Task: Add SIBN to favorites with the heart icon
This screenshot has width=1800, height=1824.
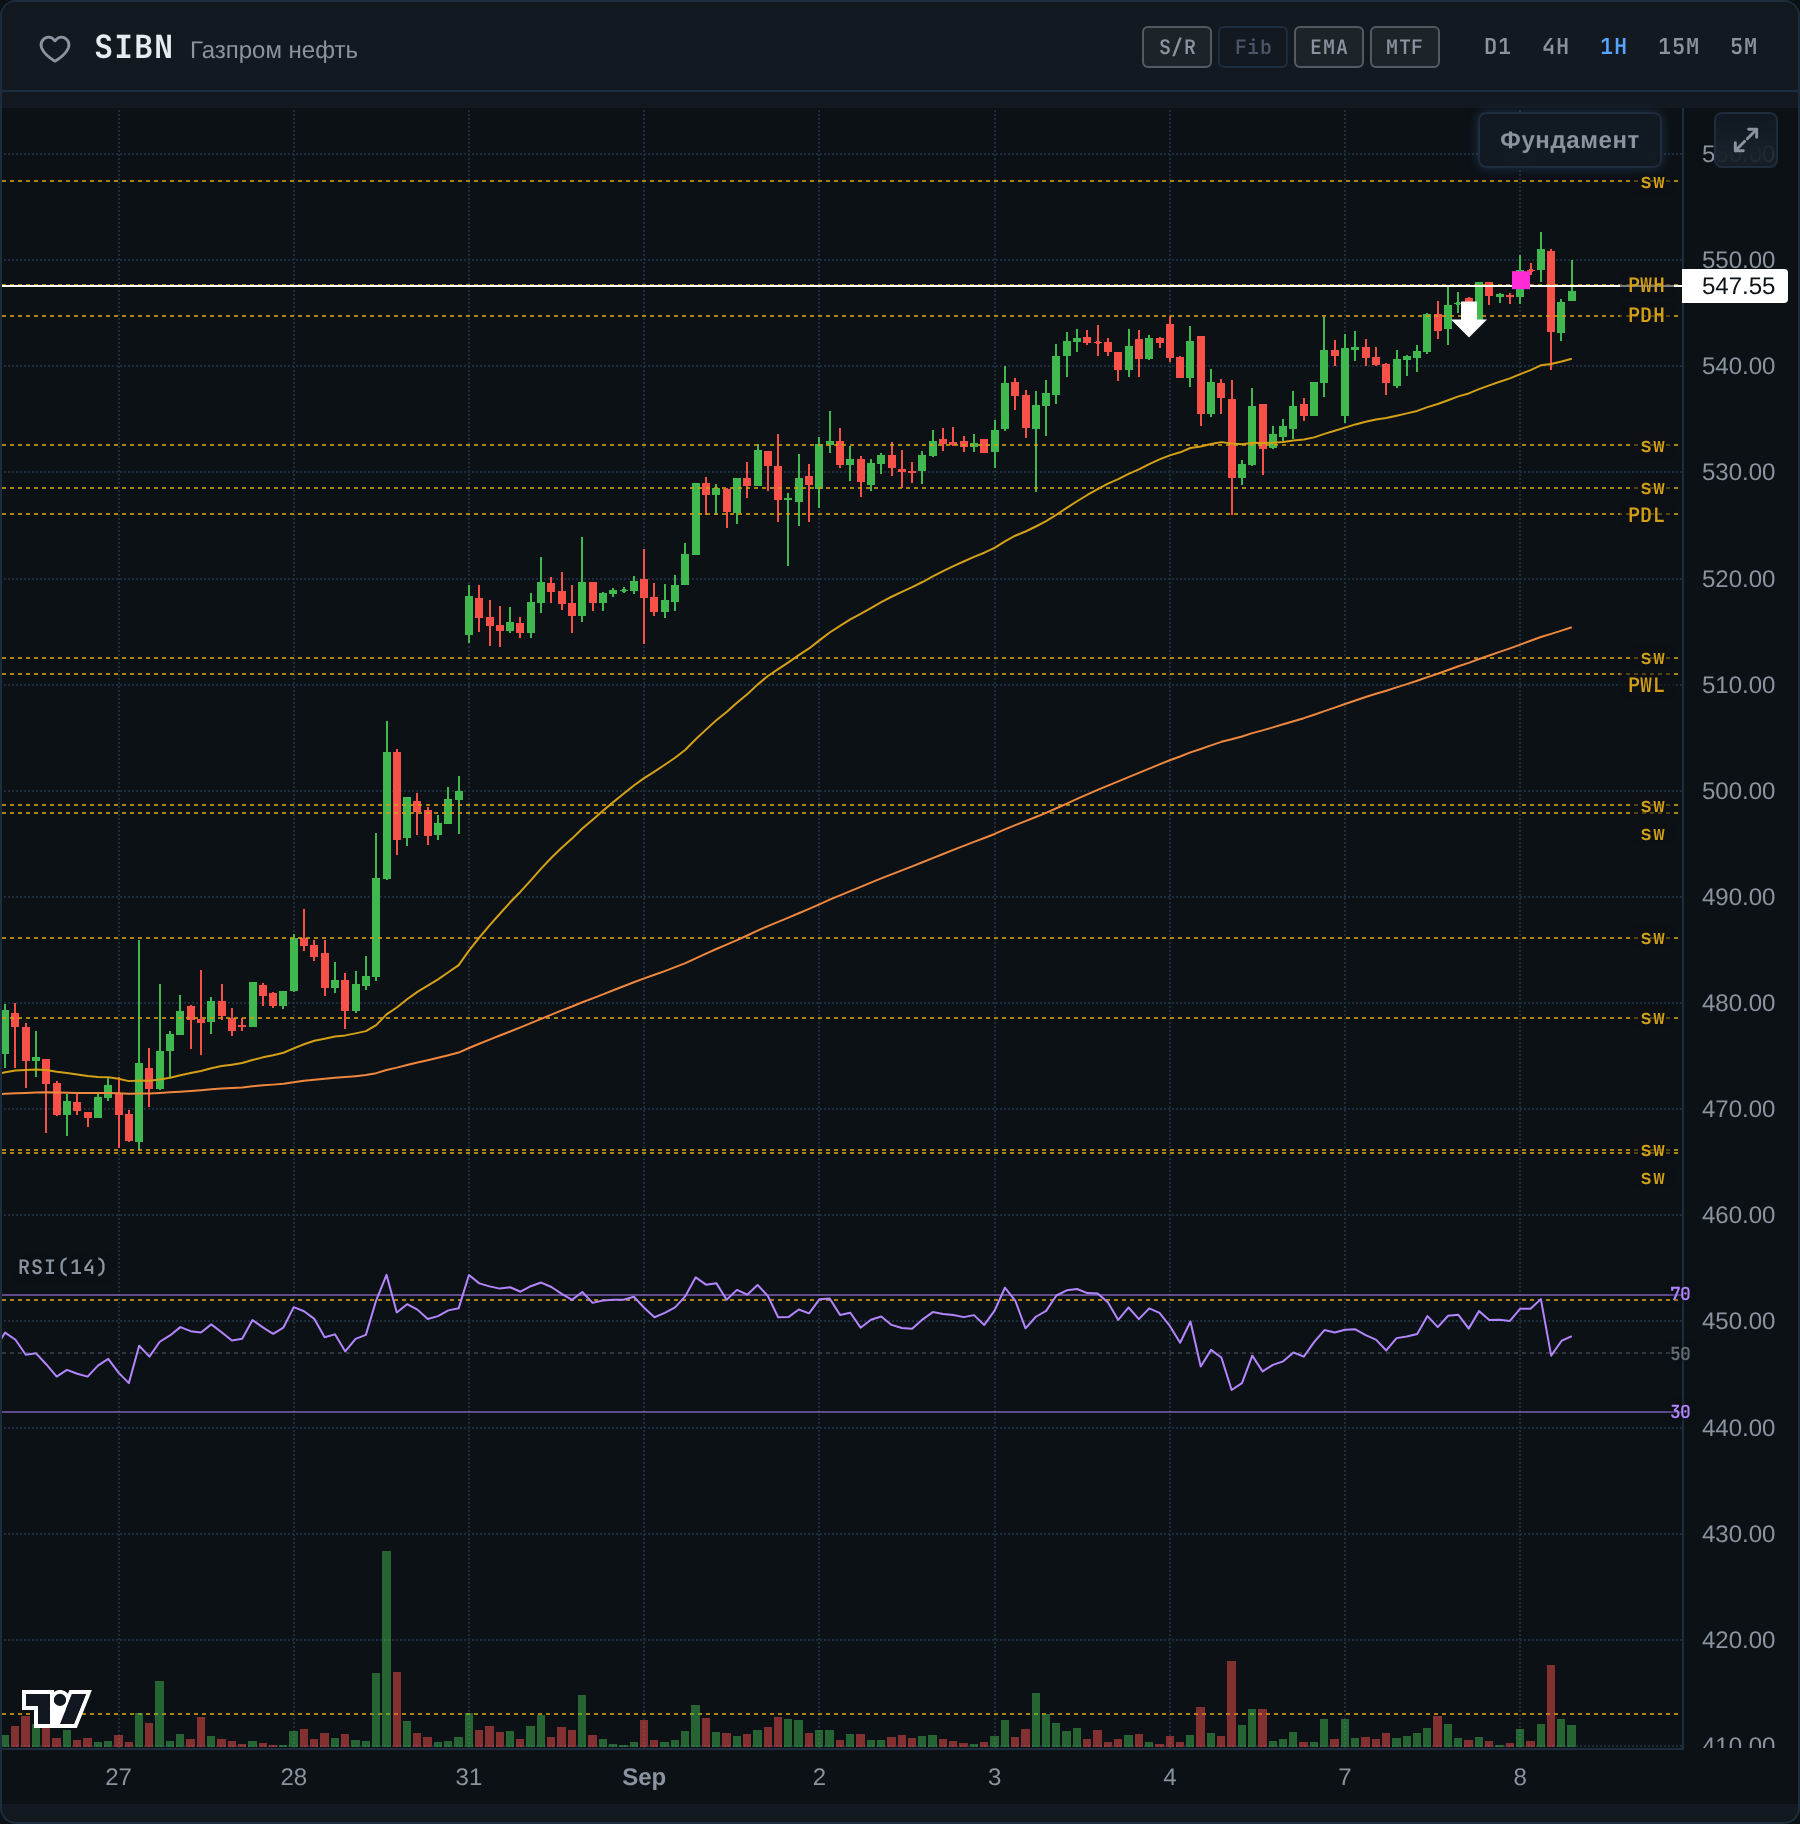Action: click(55, 49)
